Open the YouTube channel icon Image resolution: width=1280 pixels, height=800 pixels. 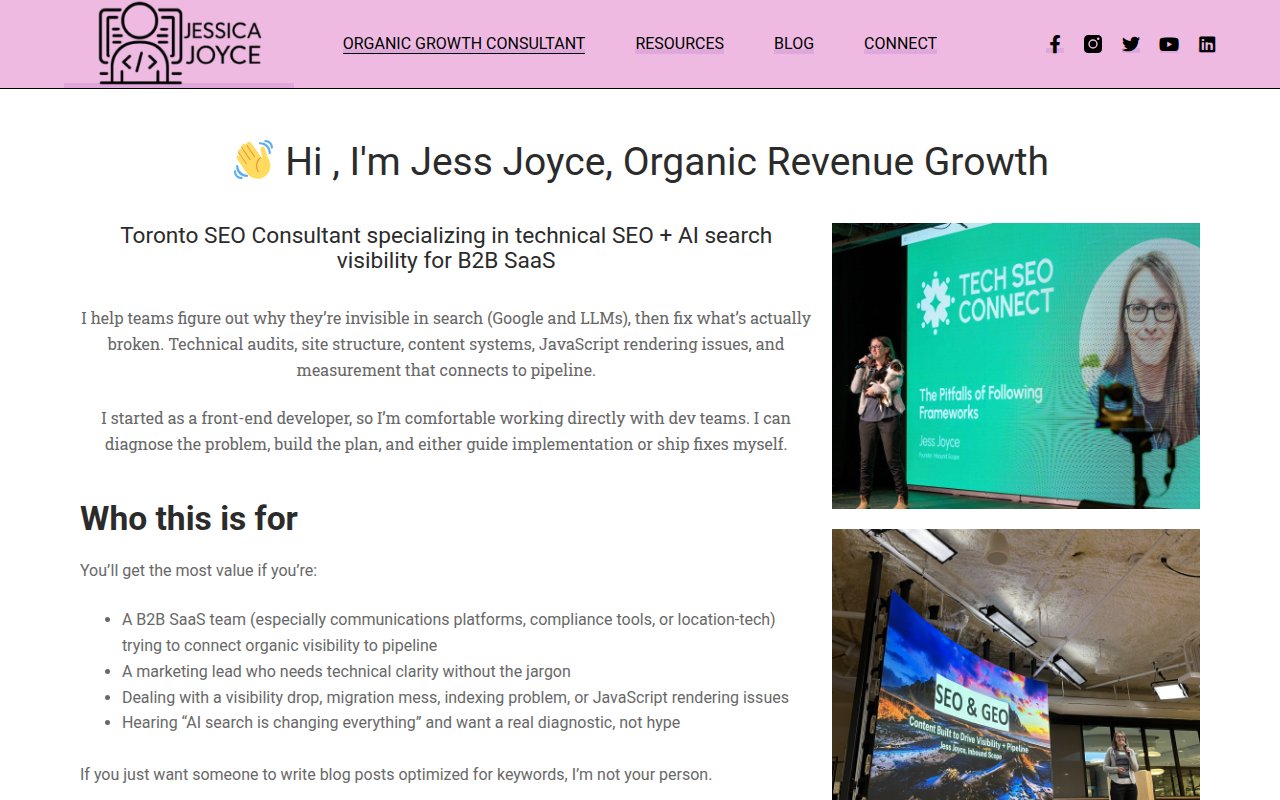pos(1168,44)
